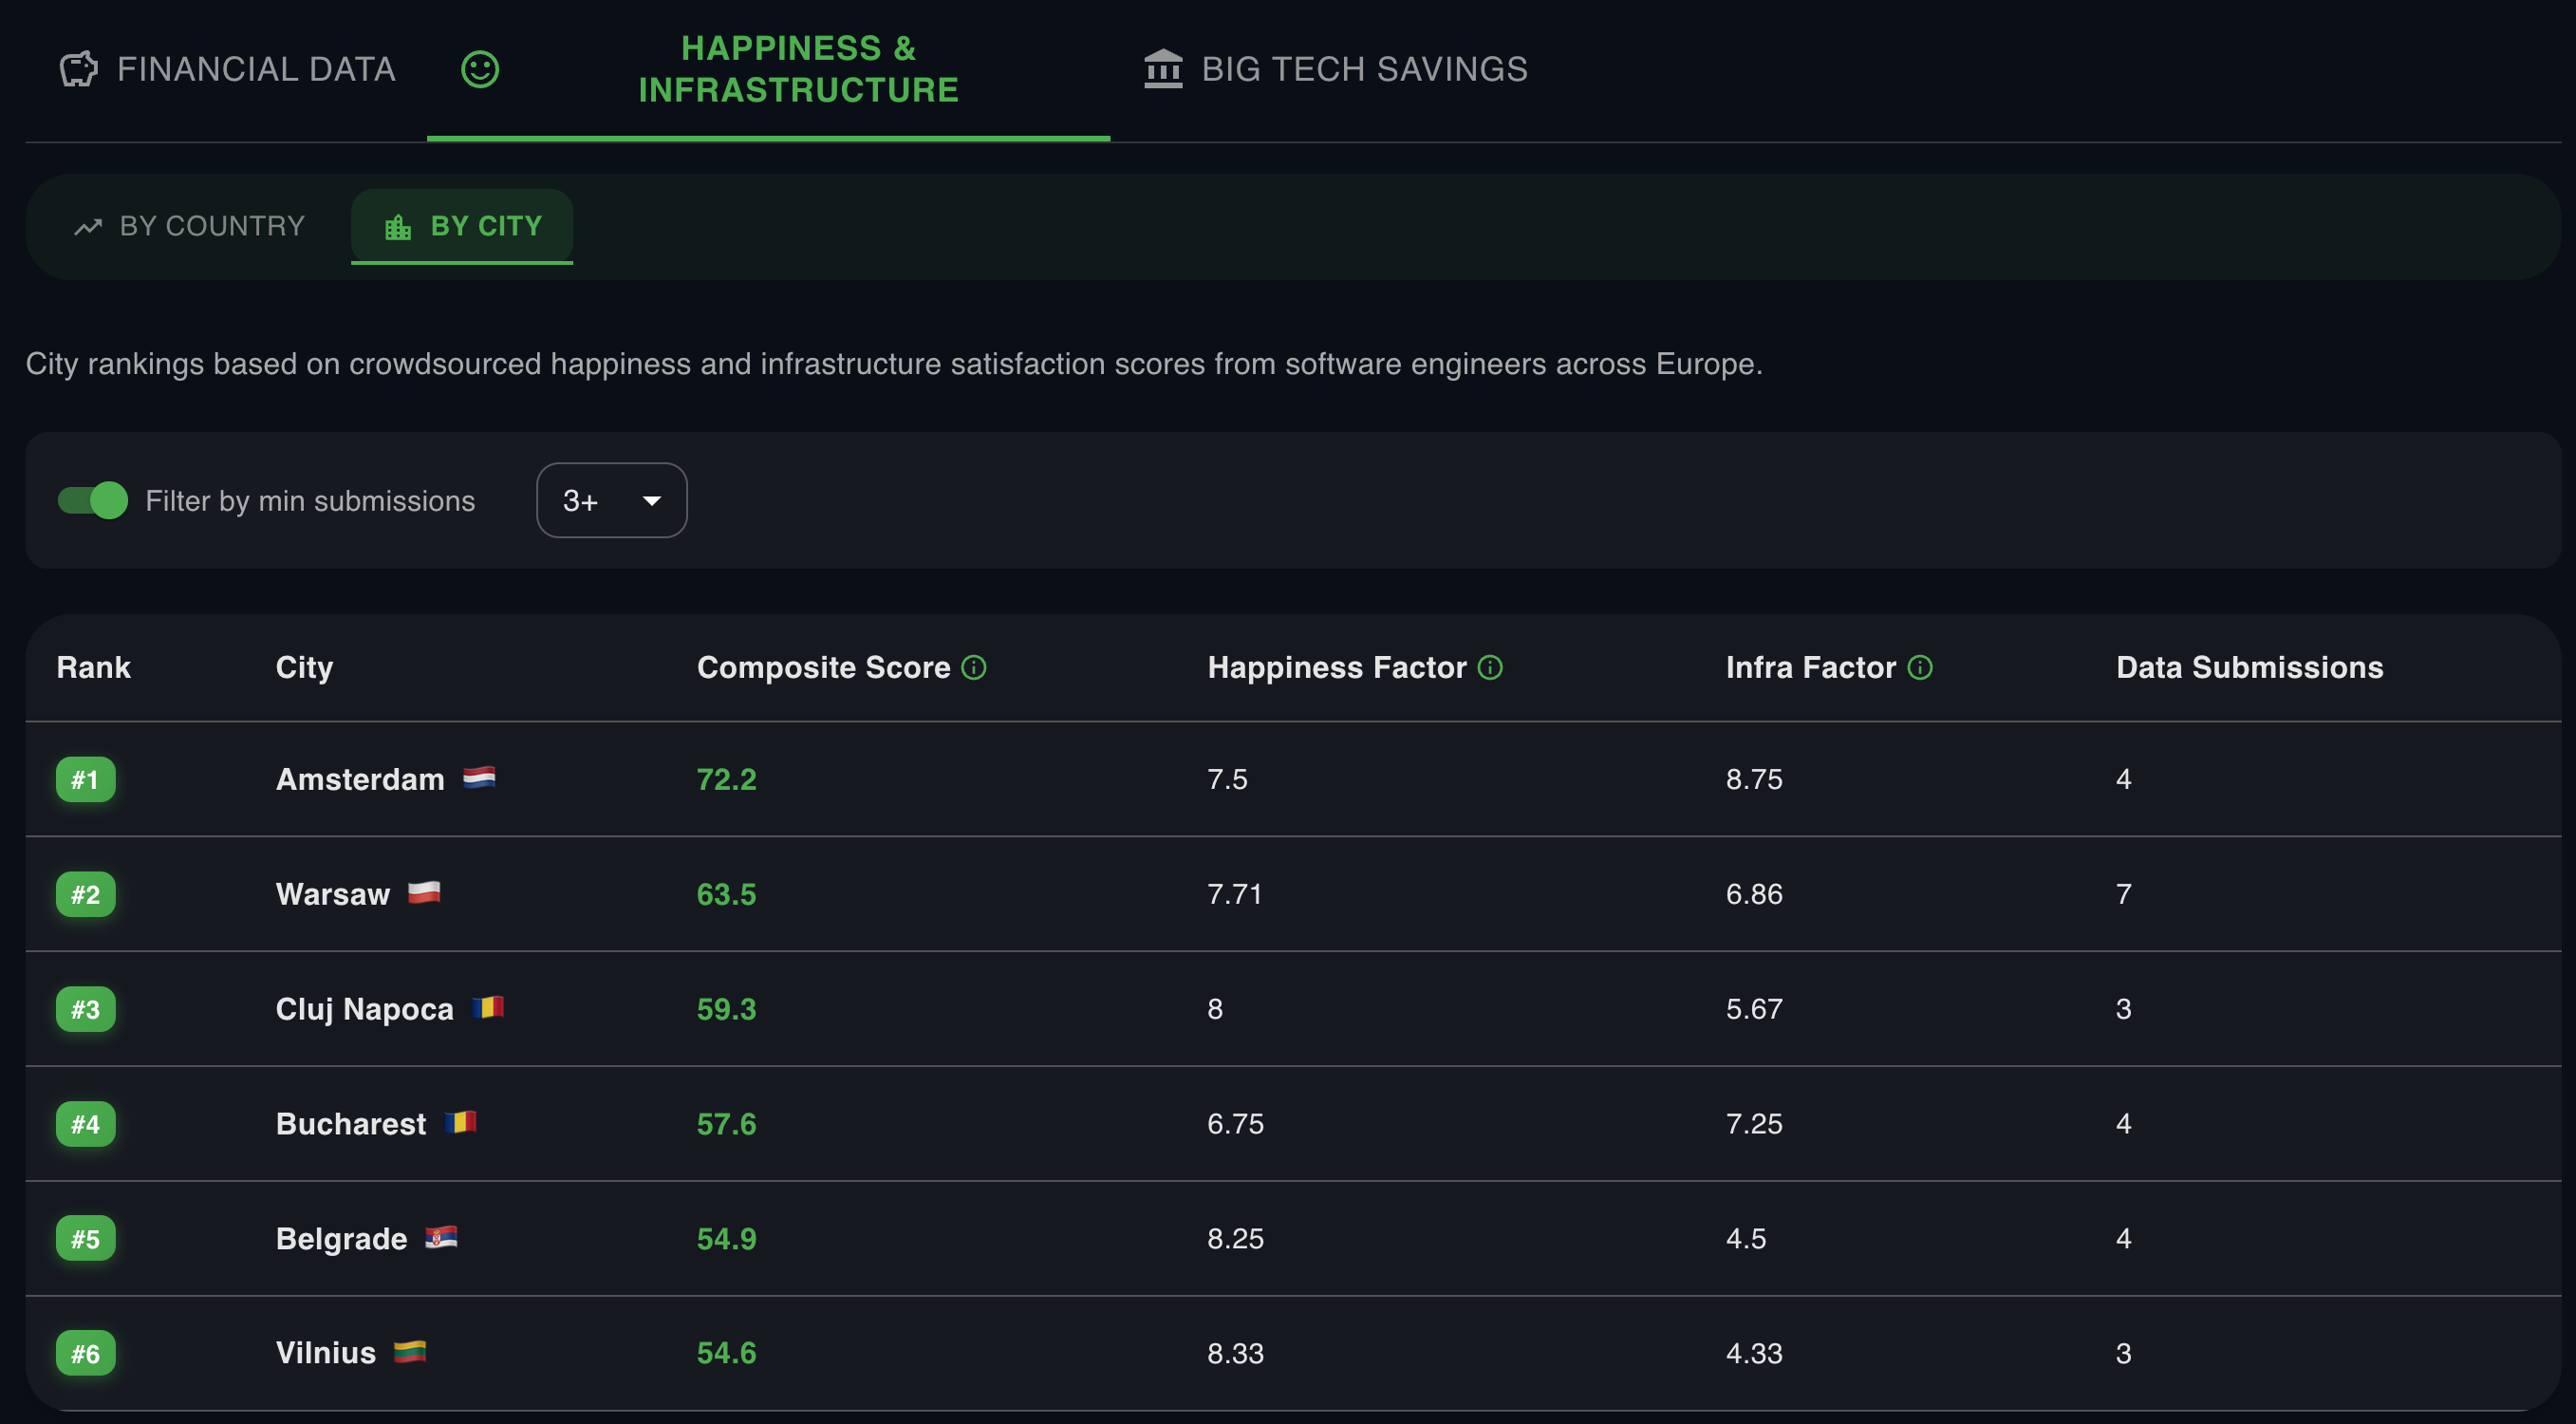The height and width of the screenshot is (1424, 2576).
Task: Open the 3+ minimum submissions dropdown
Action: [611, 500]
